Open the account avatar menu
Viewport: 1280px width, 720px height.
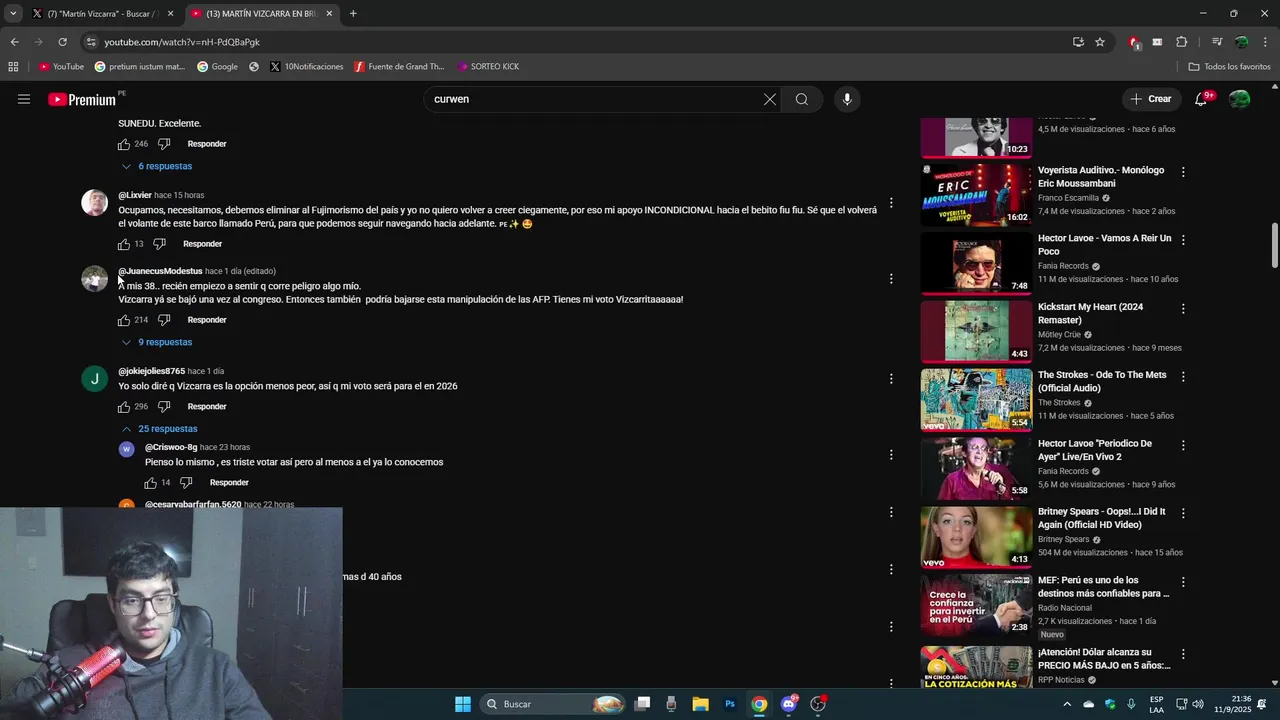click(1240, 99)
